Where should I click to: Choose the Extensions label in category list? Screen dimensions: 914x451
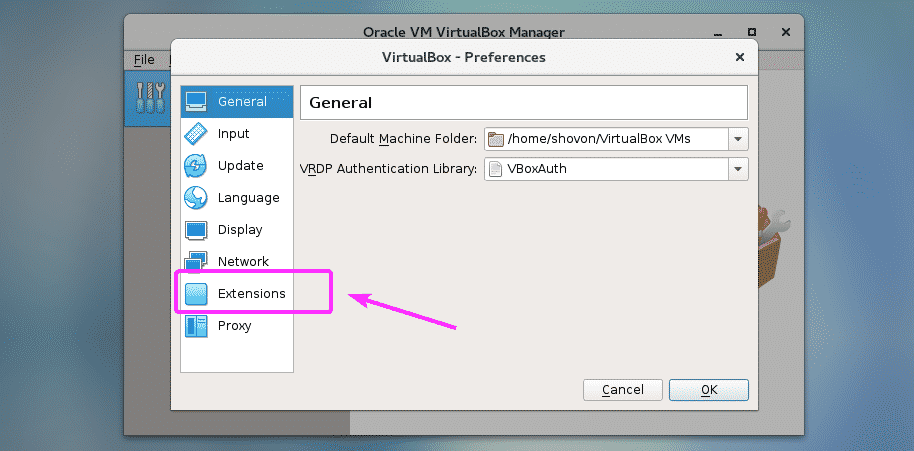[x=251, y=294]
